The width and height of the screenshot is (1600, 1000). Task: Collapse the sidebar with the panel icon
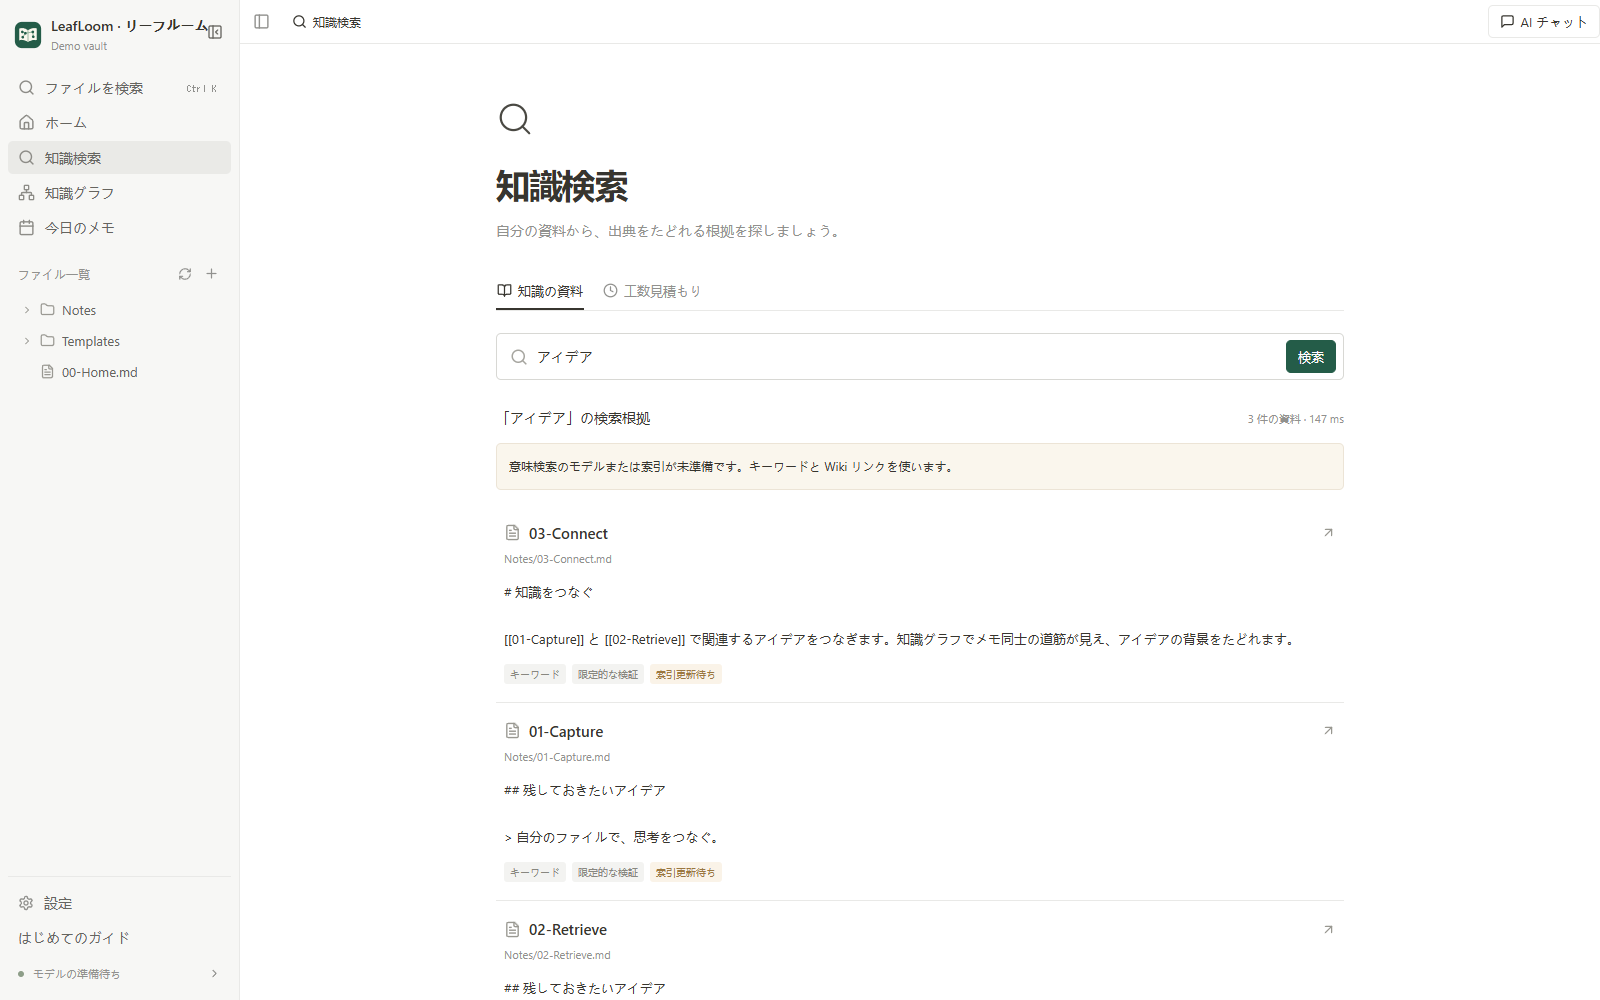(215, 32)
